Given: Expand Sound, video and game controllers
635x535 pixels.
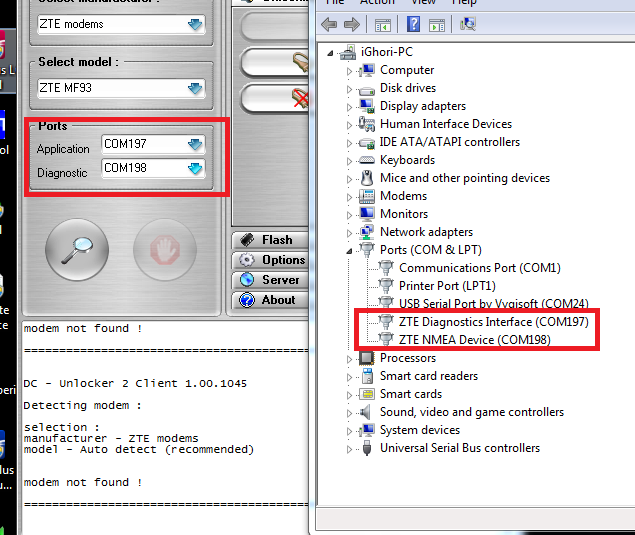Looking at the screenshot, I should [x=349, y=413].
